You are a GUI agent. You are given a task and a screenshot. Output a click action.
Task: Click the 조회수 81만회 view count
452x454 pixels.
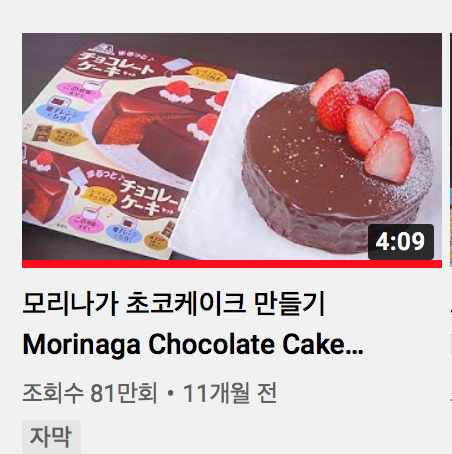click(90, 393)
